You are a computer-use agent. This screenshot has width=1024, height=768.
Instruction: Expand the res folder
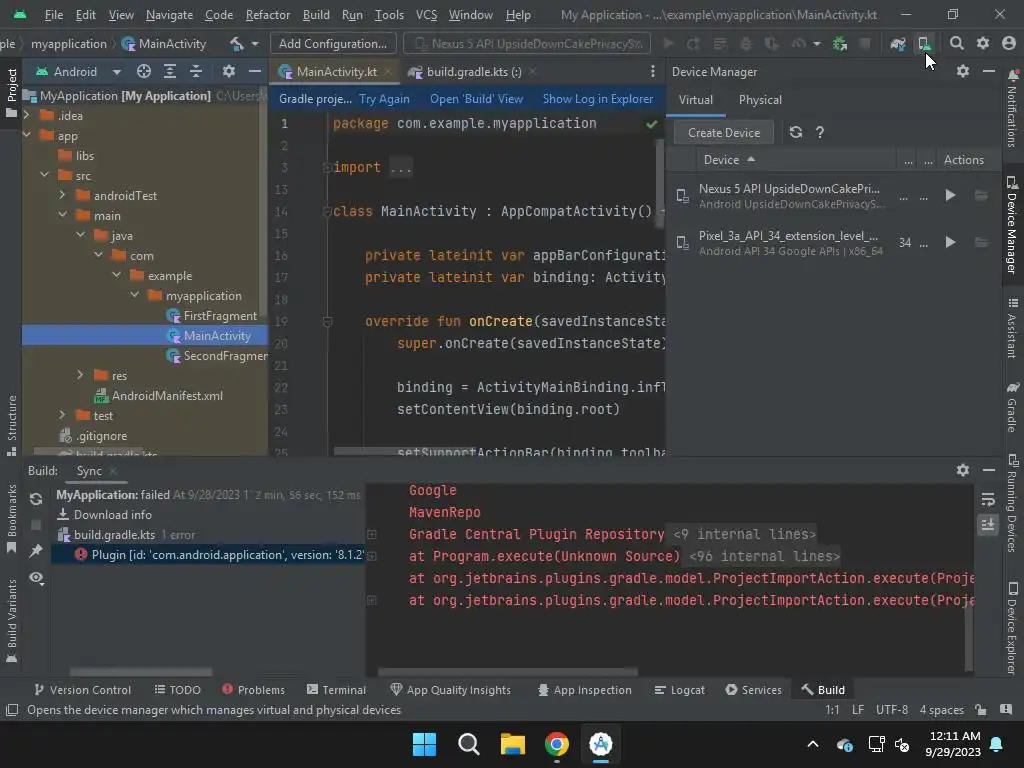(x=80, y=375)
